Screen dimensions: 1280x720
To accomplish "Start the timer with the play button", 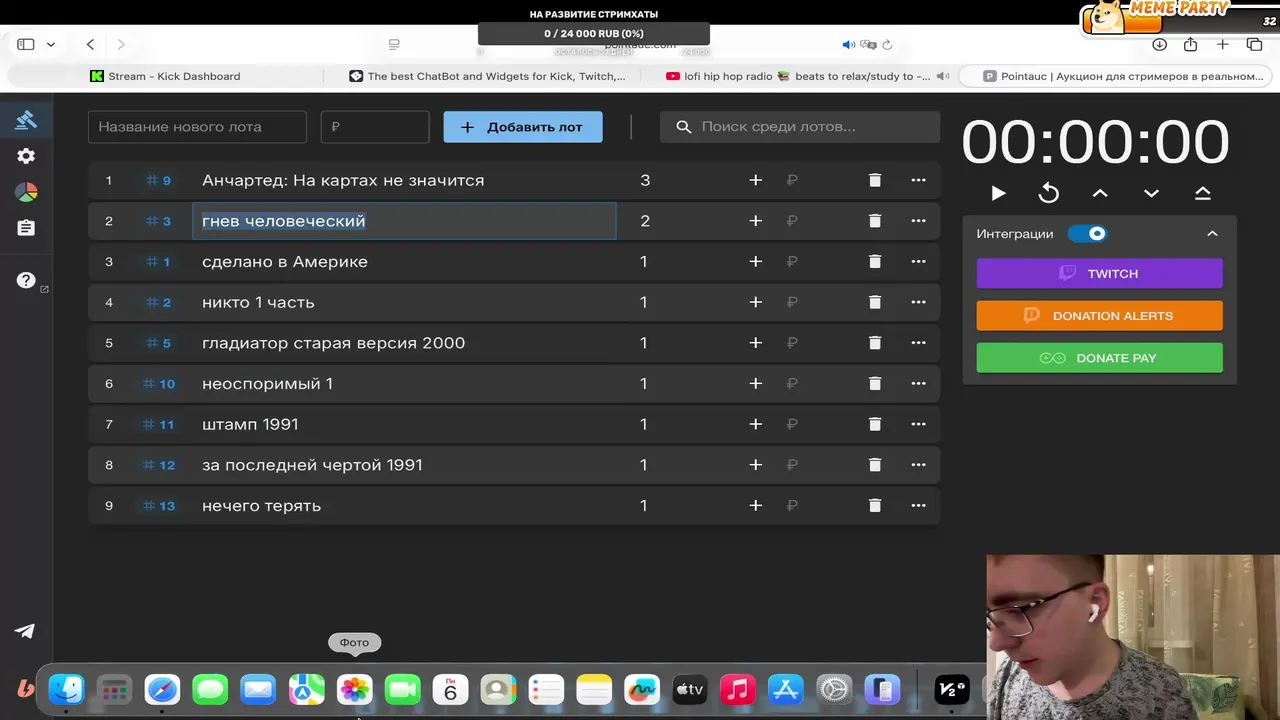I will pyautogui.click(x=998, y=193).
